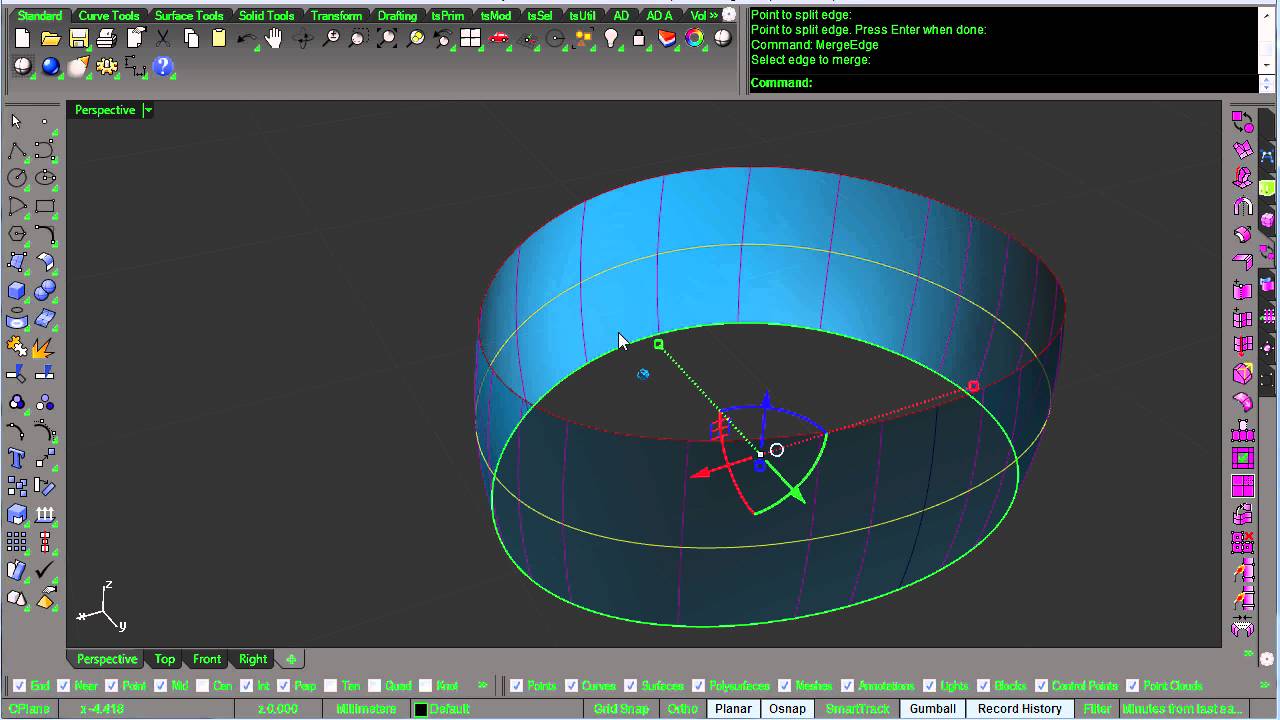Select the Text tool in sidebar
Screen dimensions: 1280x720
[17, 458]
